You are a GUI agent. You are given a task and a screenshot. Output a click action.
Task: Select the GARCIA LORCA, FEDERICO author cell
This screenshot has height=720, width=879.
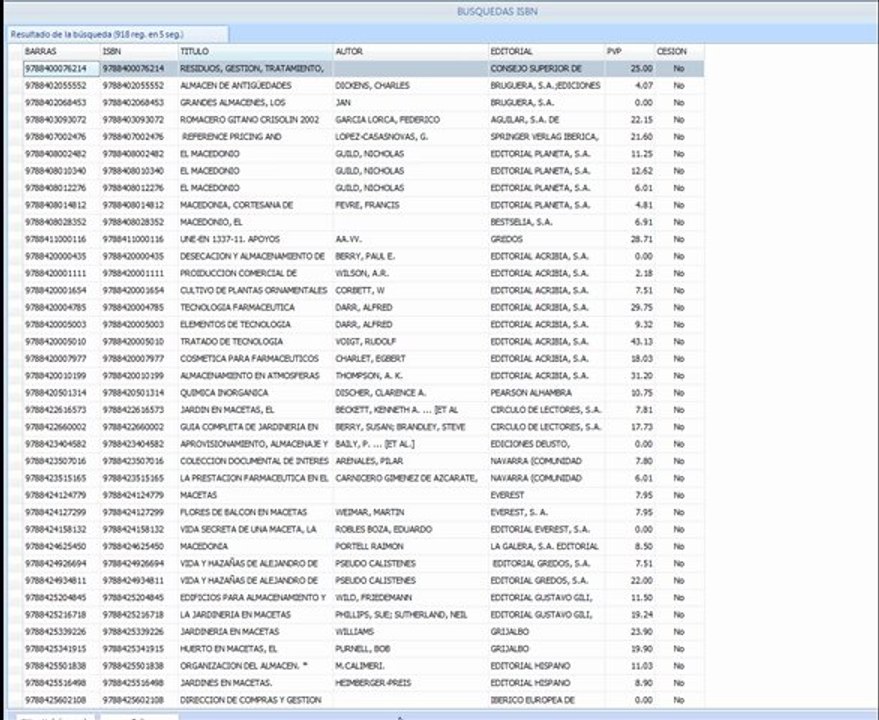tap(410, 119)
